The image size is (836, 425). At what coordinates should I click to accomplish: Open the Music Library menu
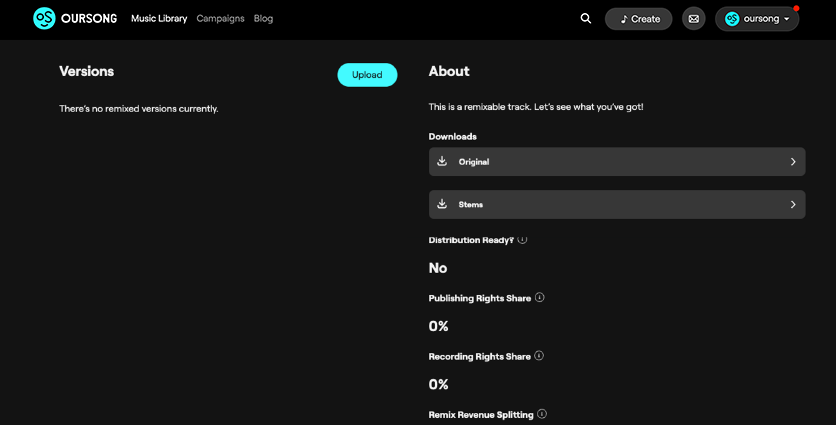click(x=159, y=19)
